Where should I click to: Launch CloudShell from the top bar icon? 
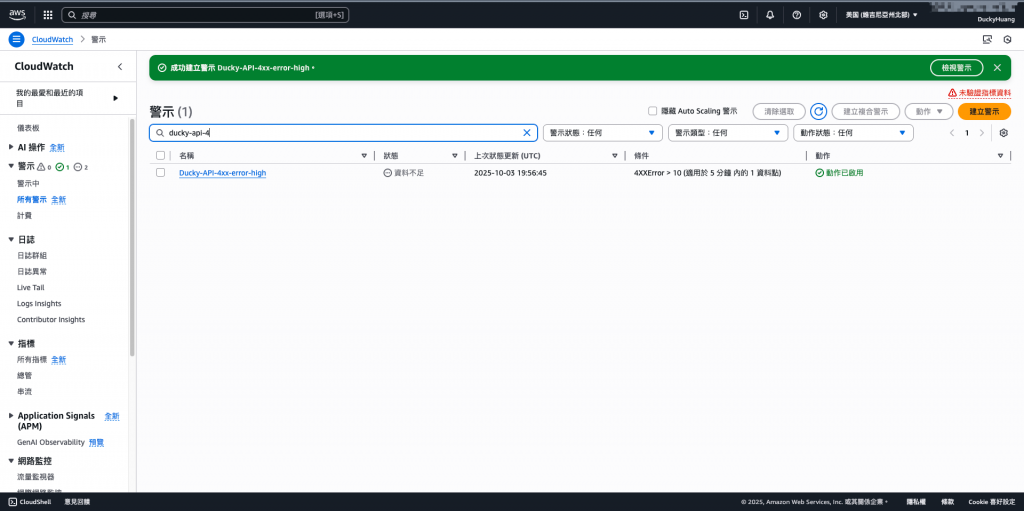(743, 14)
